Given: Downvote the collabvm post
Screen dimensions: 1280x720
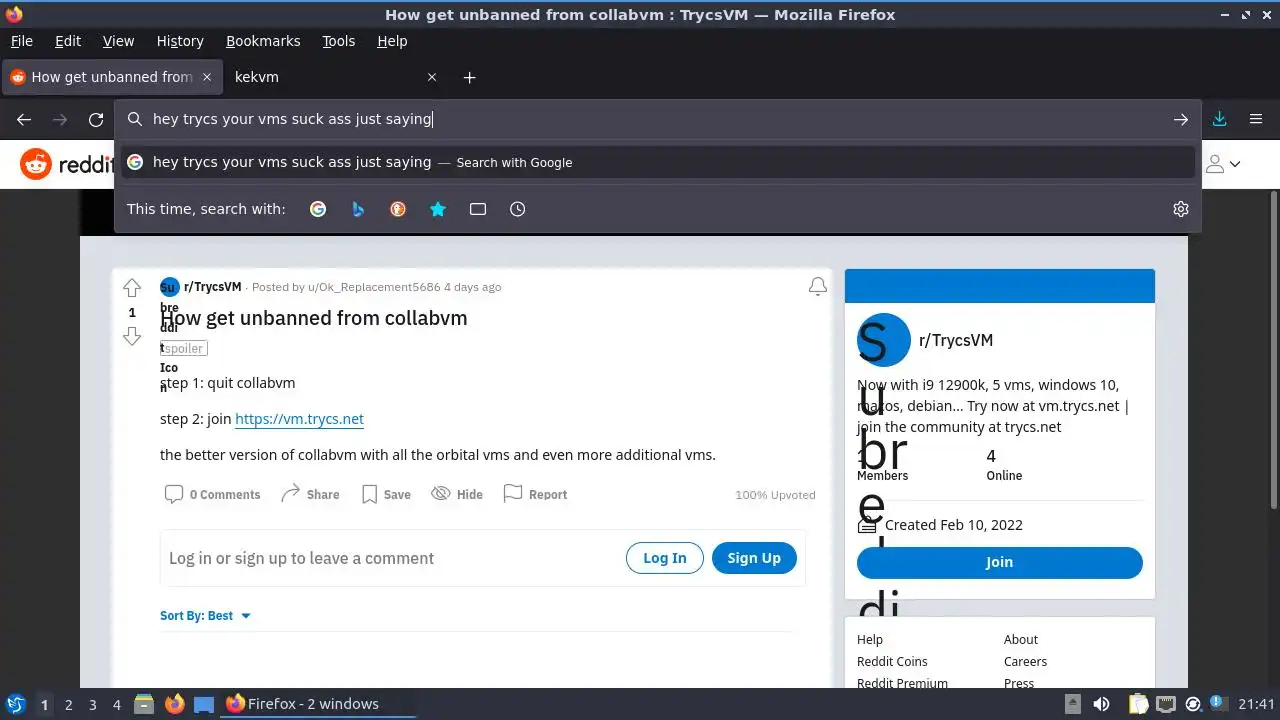Looking at the screenshot, I should [x=132, y=337].
